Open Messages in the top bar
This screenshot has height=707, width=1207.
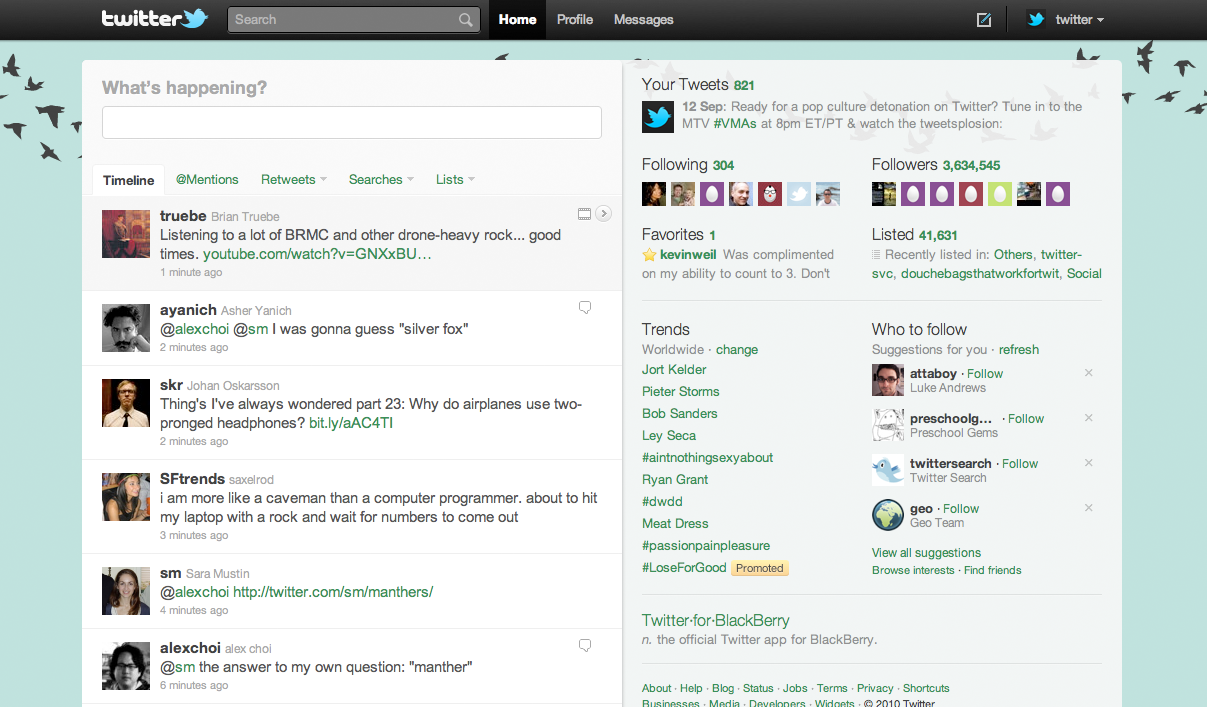(643, 19)
